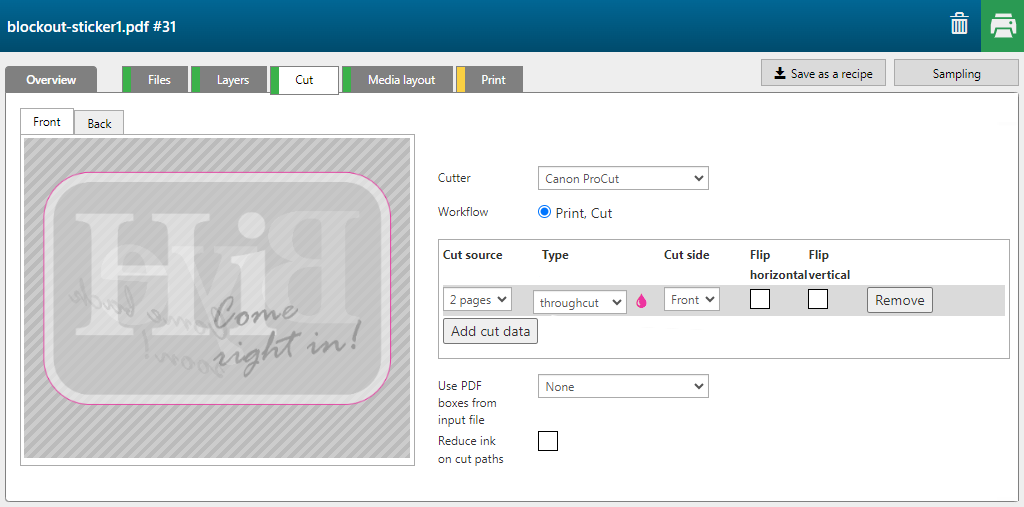Switch to the Overview tab
Image resolution: width=1024 pixels, height=507 pixels.
click(x=51, y=80)
